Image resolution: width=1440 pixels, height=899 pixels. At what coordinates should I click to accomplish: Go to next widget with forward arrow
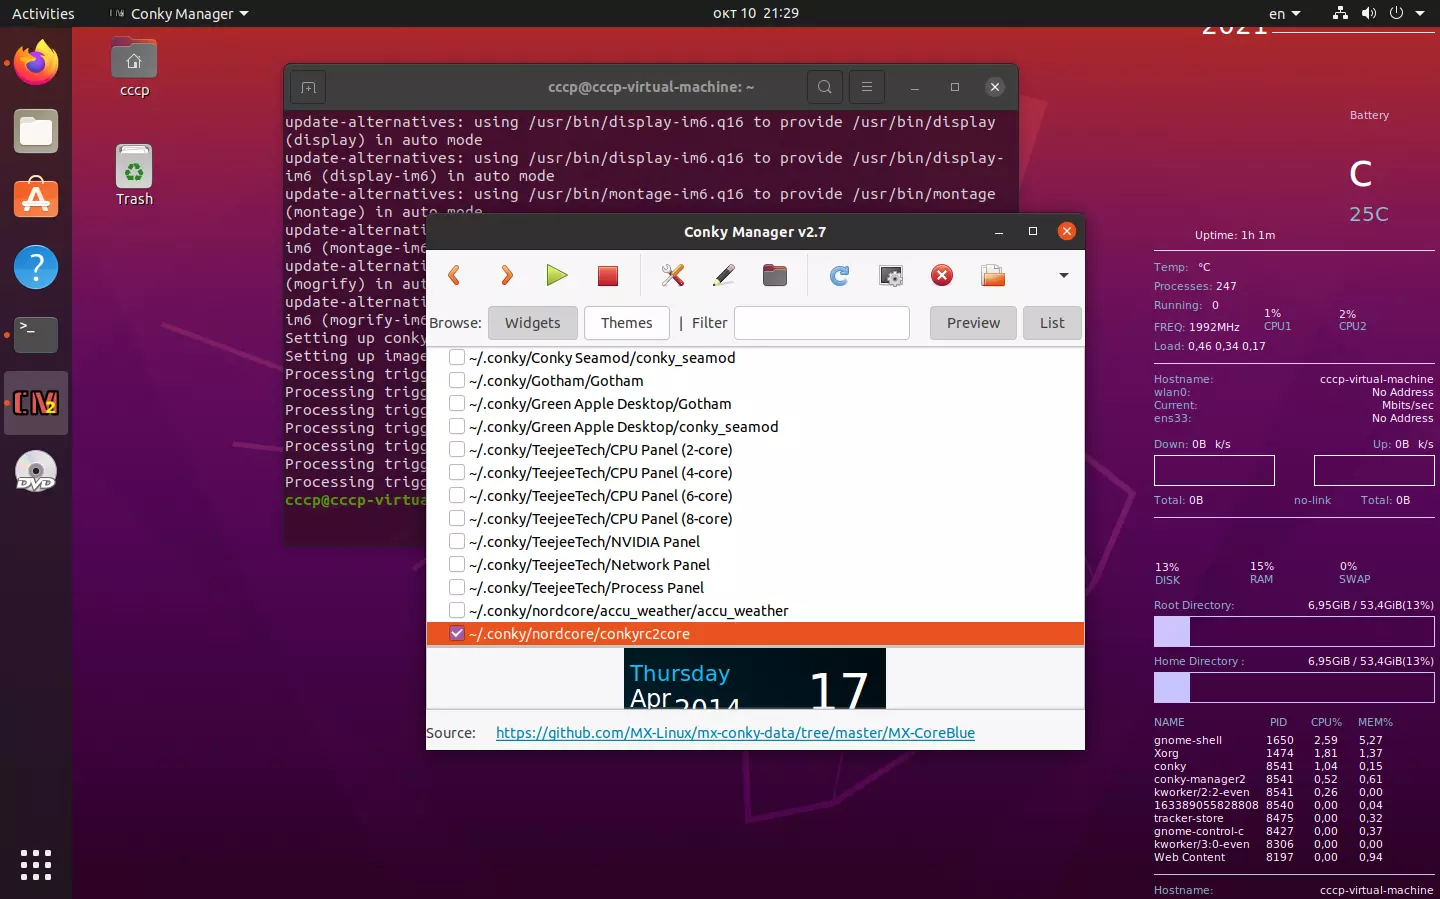tap(506, 276)
